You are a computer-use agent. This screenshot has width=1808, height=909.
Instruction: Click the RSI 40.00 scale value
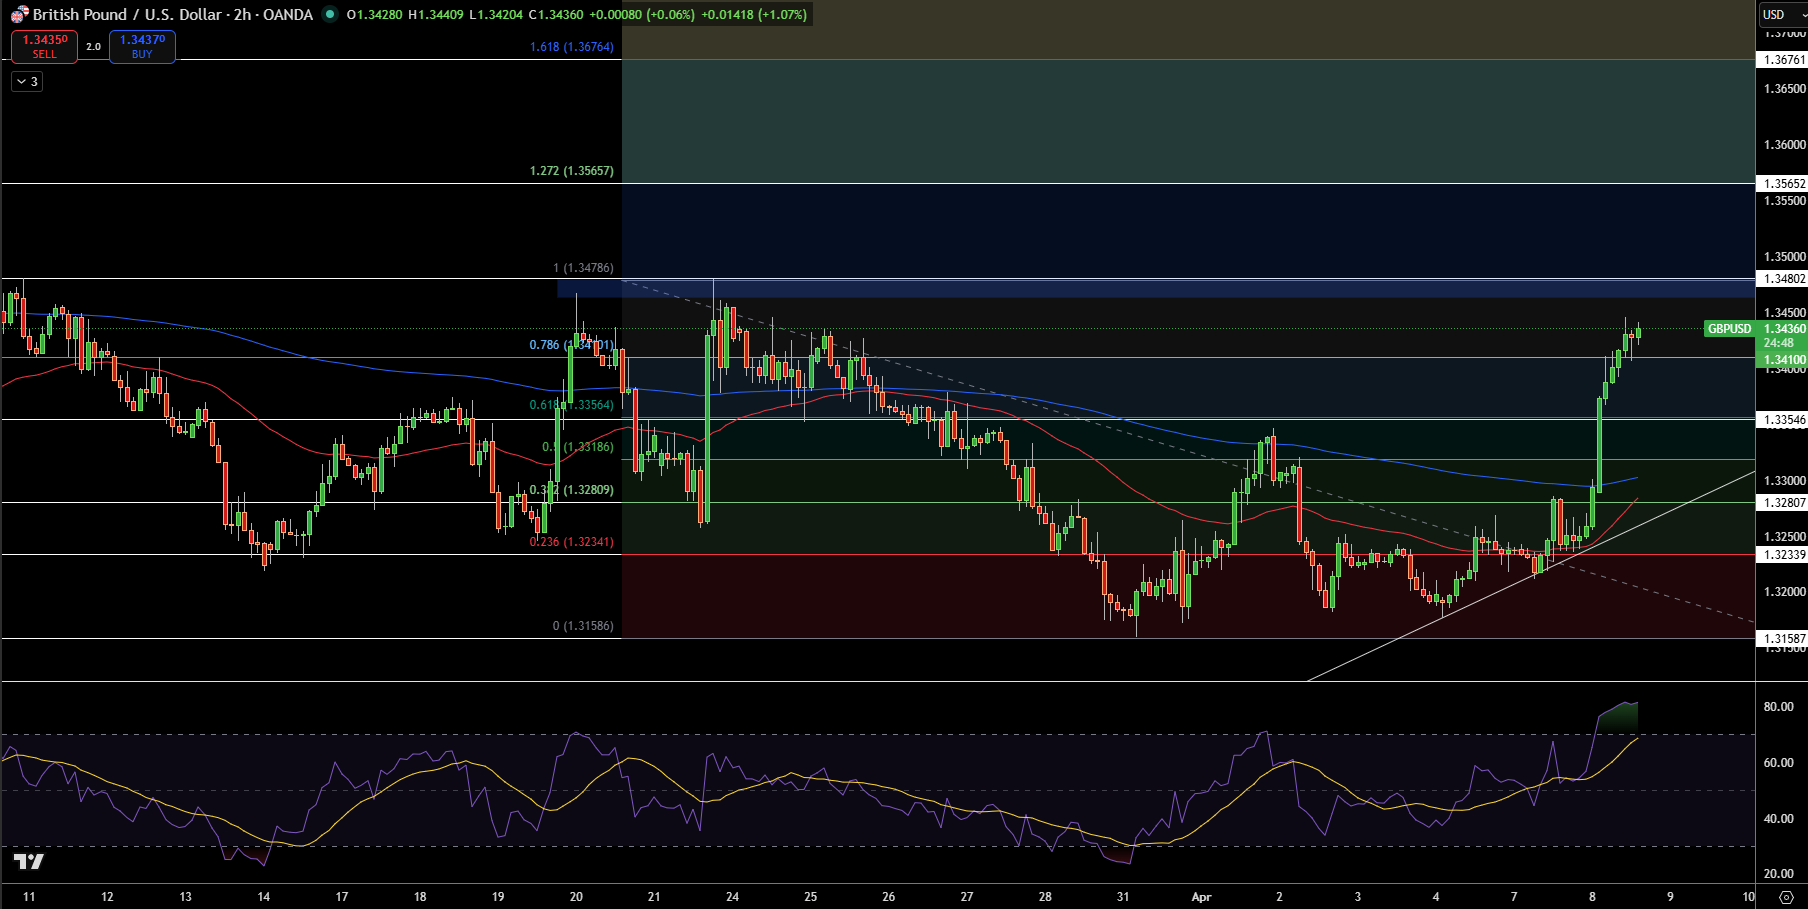1778,819
